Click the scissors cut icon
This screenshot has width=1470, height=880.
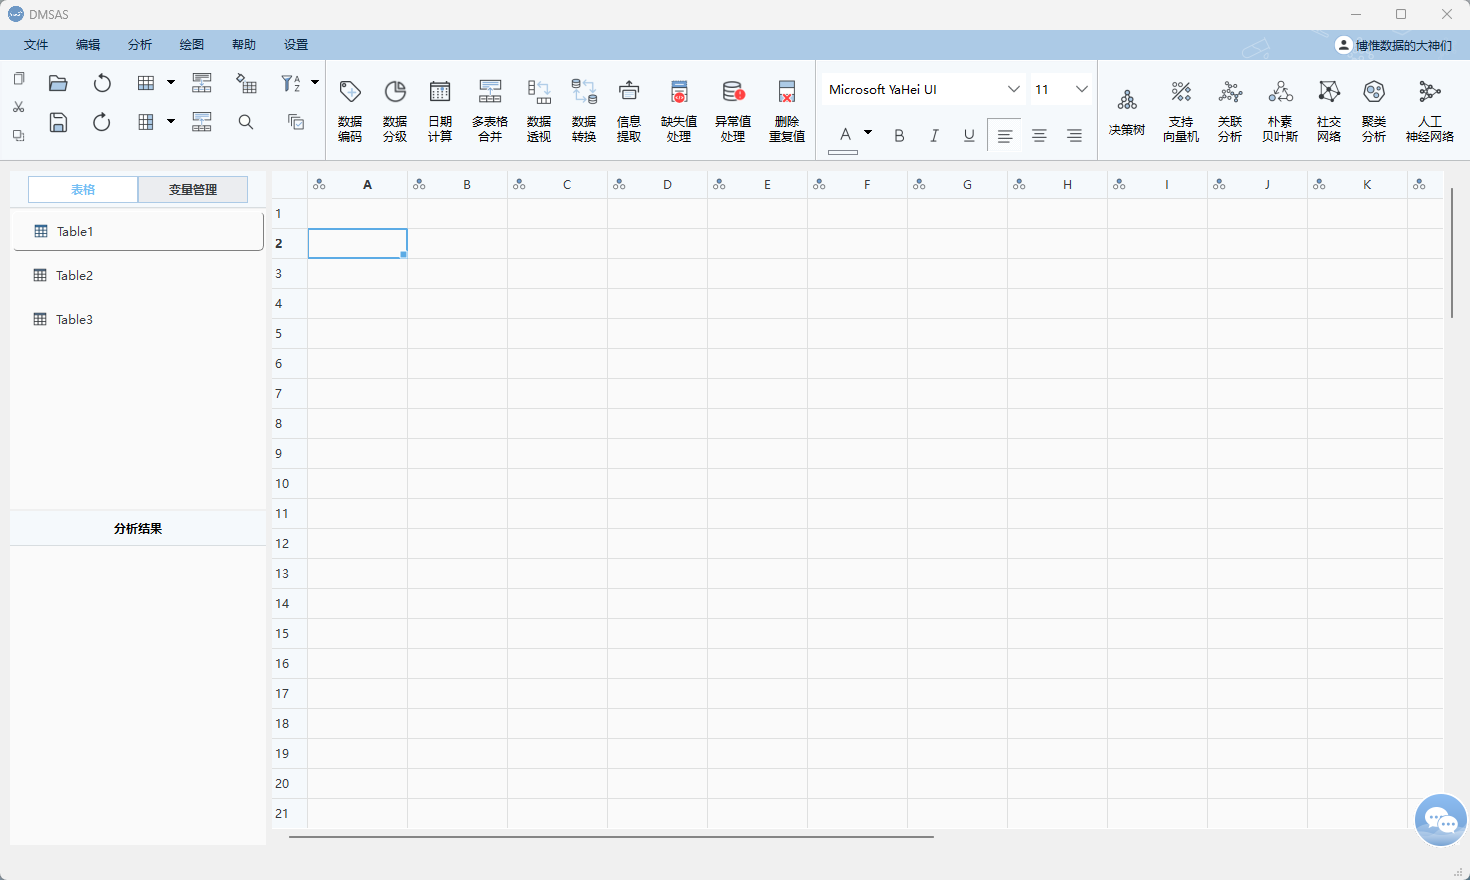click(x=18, y=107)
